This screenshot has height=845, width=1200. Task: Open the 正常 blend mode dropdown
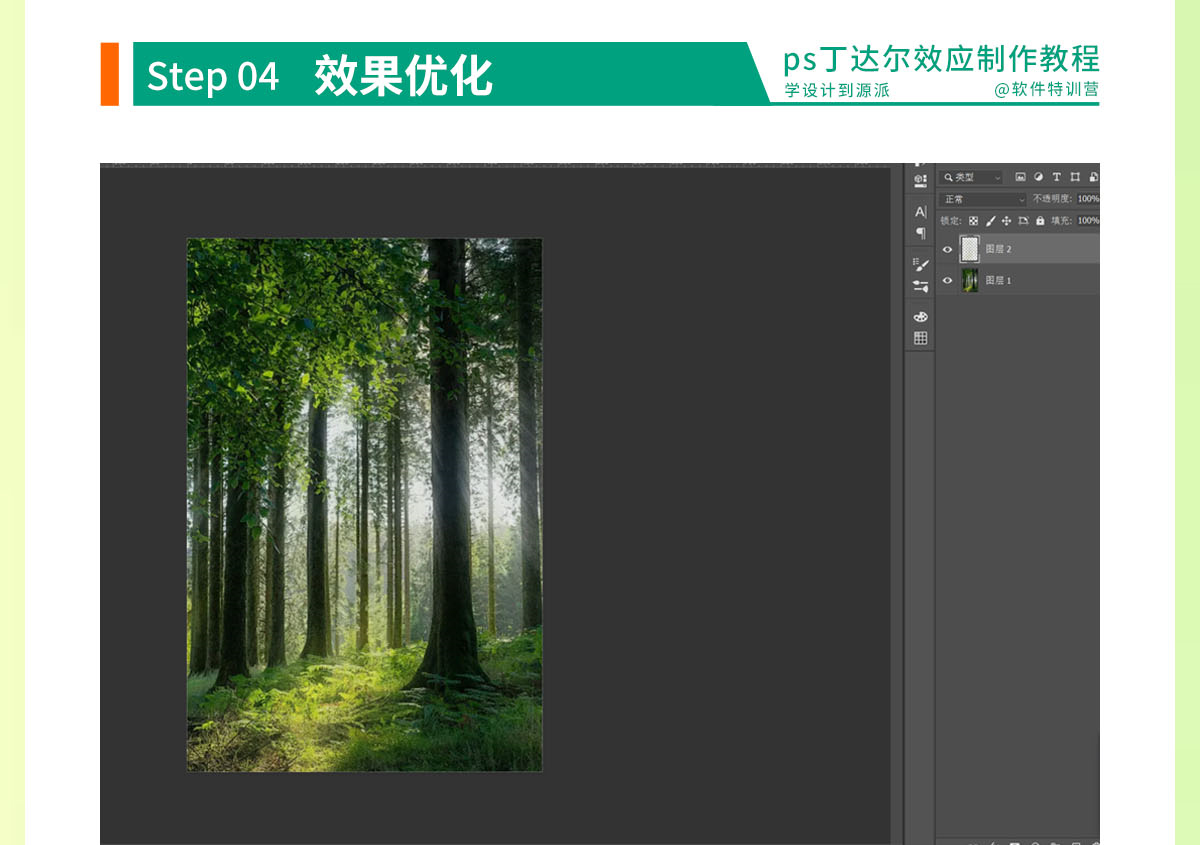tap(983, 199)
